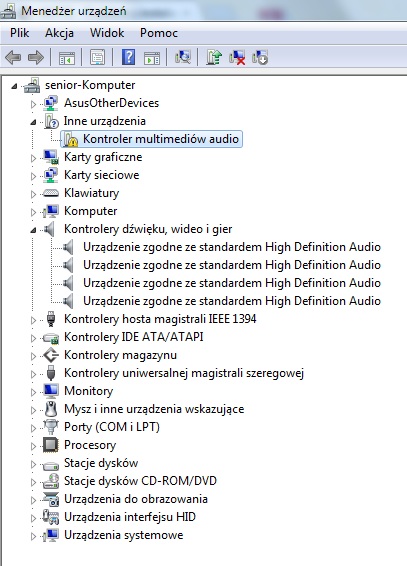Viewport: 407px width, 566px height.
Task: Expand the Karty graficzne category
Action: 33,158
